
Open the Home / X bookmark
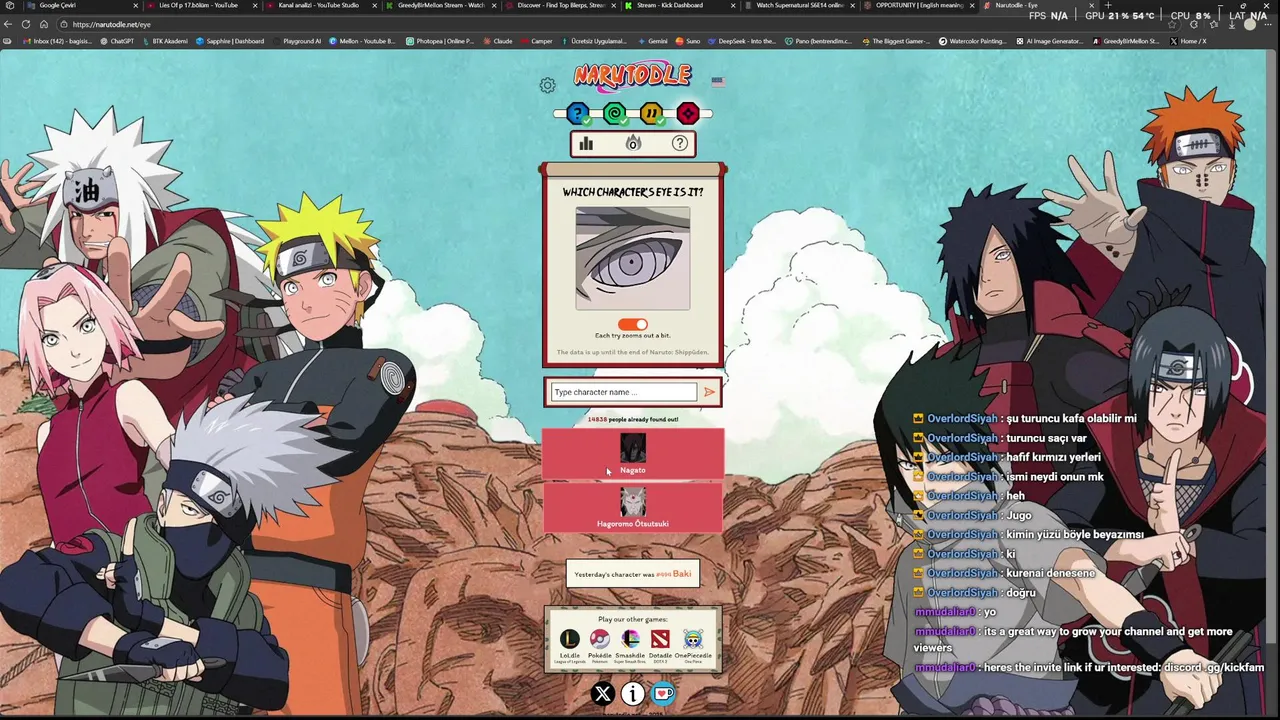click(1188, 41)
